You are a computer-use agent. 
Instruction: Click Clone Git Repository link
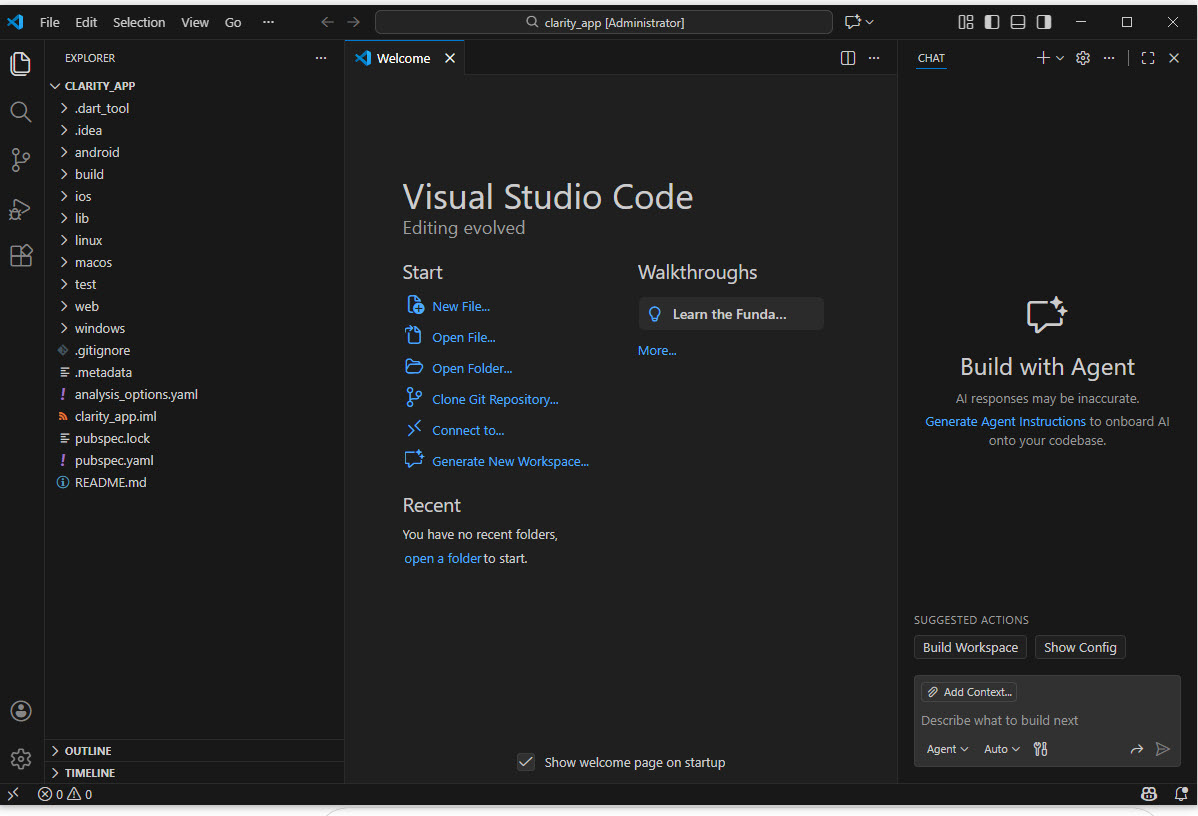point(495,399)
